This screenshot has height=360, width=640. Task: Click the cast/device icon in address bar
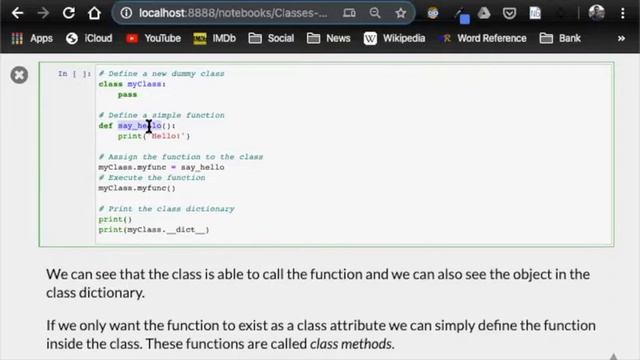[349, 13]
